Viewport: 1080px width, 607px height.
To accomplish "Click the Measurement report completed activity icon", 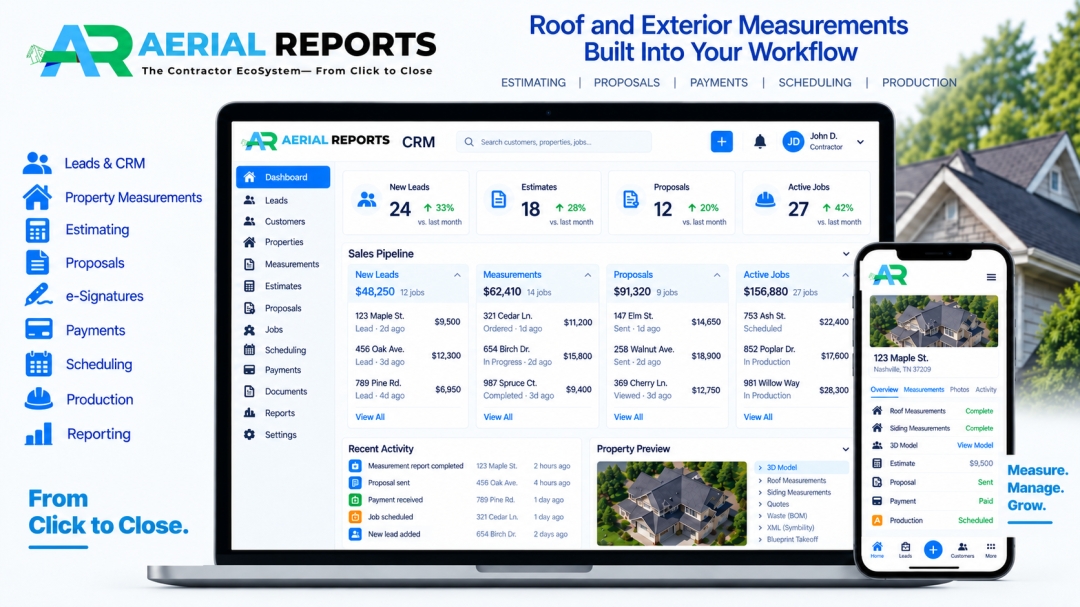I will pyautogui.click(x=355, y=466).
